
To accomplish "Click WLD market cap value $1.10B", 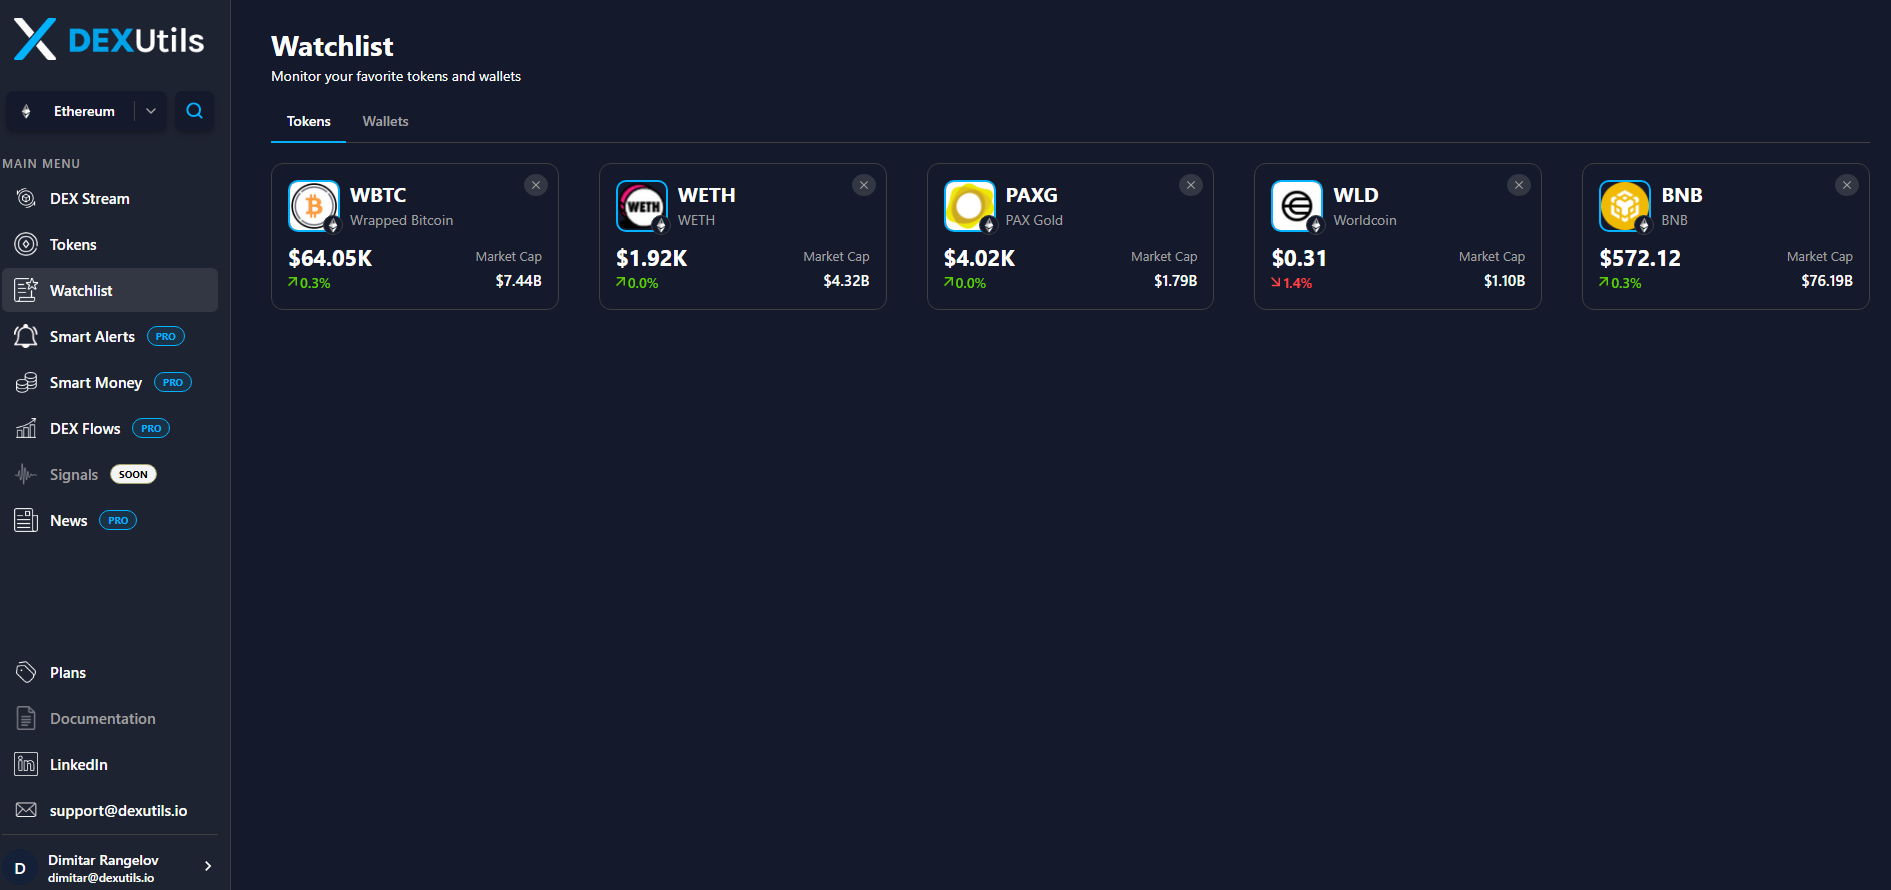I will pos(1504,281).
